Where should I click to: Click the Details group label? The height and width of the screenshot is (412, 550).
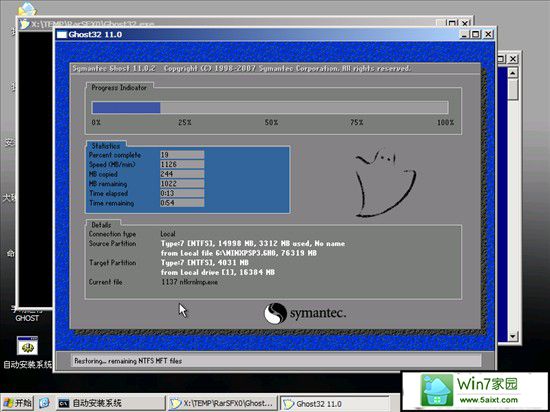point(101,225)
